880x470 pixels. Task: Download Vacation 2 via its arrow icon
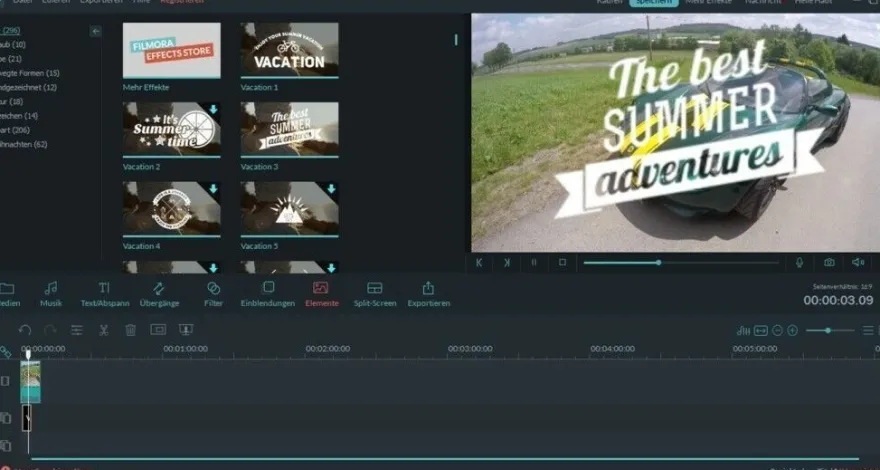213,109
